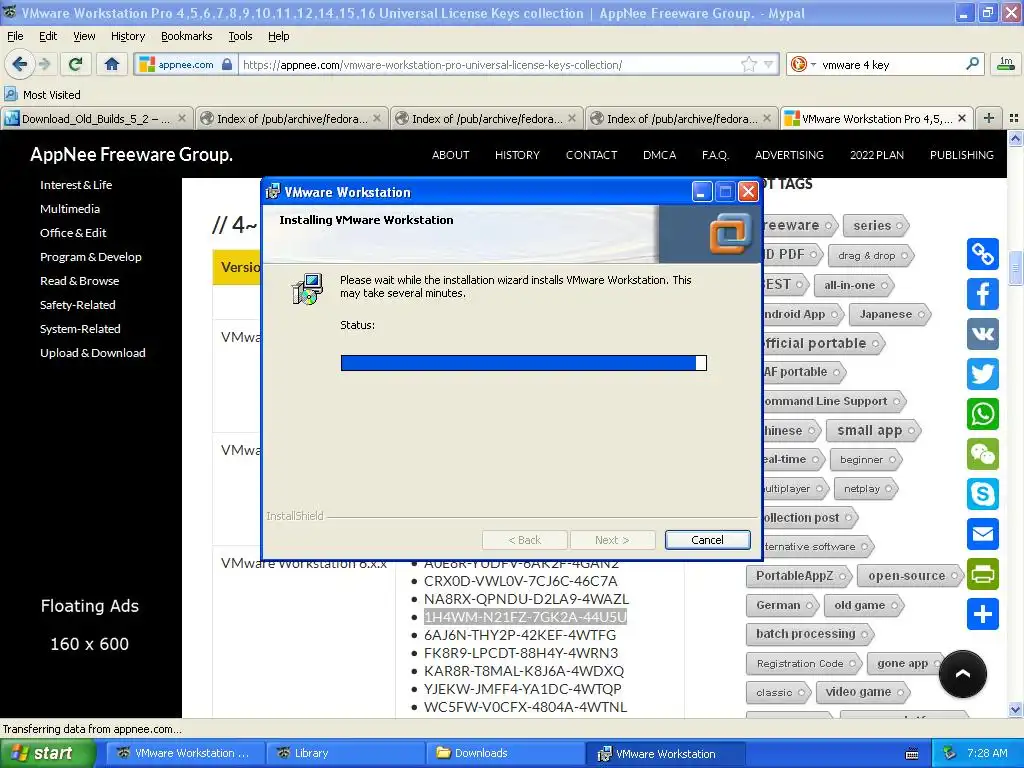
Task: Open the Edit menu
Action: pyautogui.click(x=48, y=36)
